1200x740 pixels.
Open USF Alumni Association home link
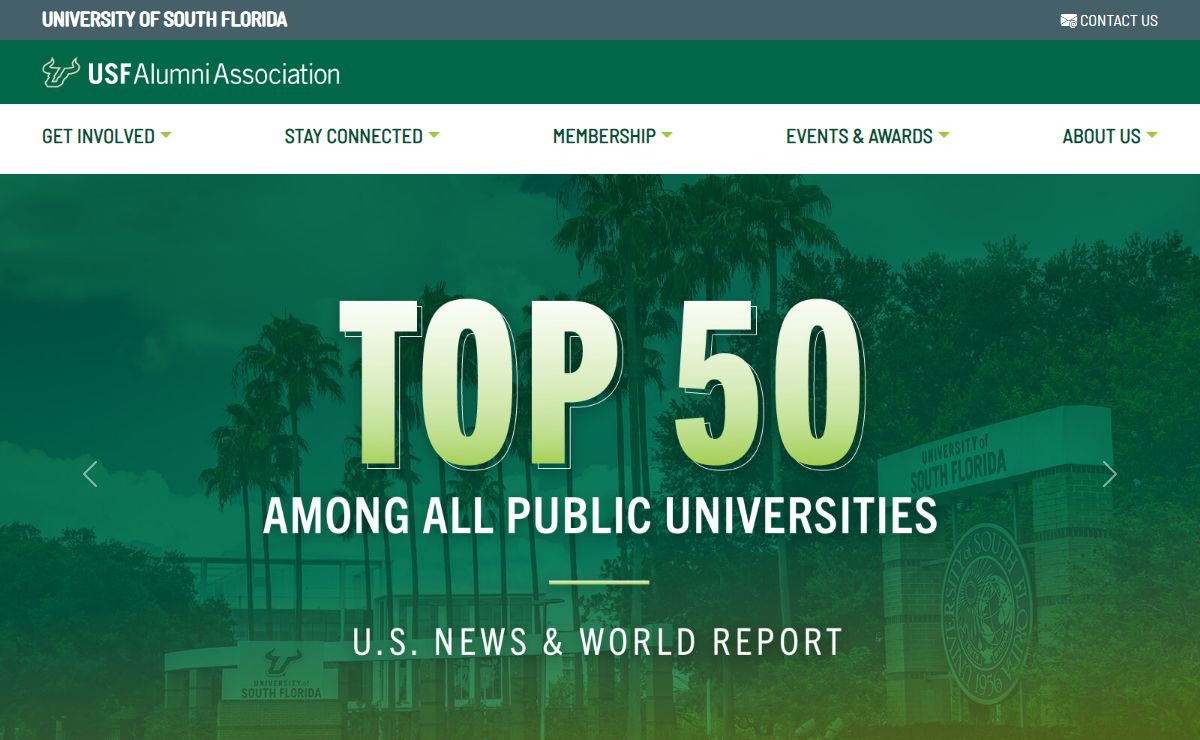[191, 73]
